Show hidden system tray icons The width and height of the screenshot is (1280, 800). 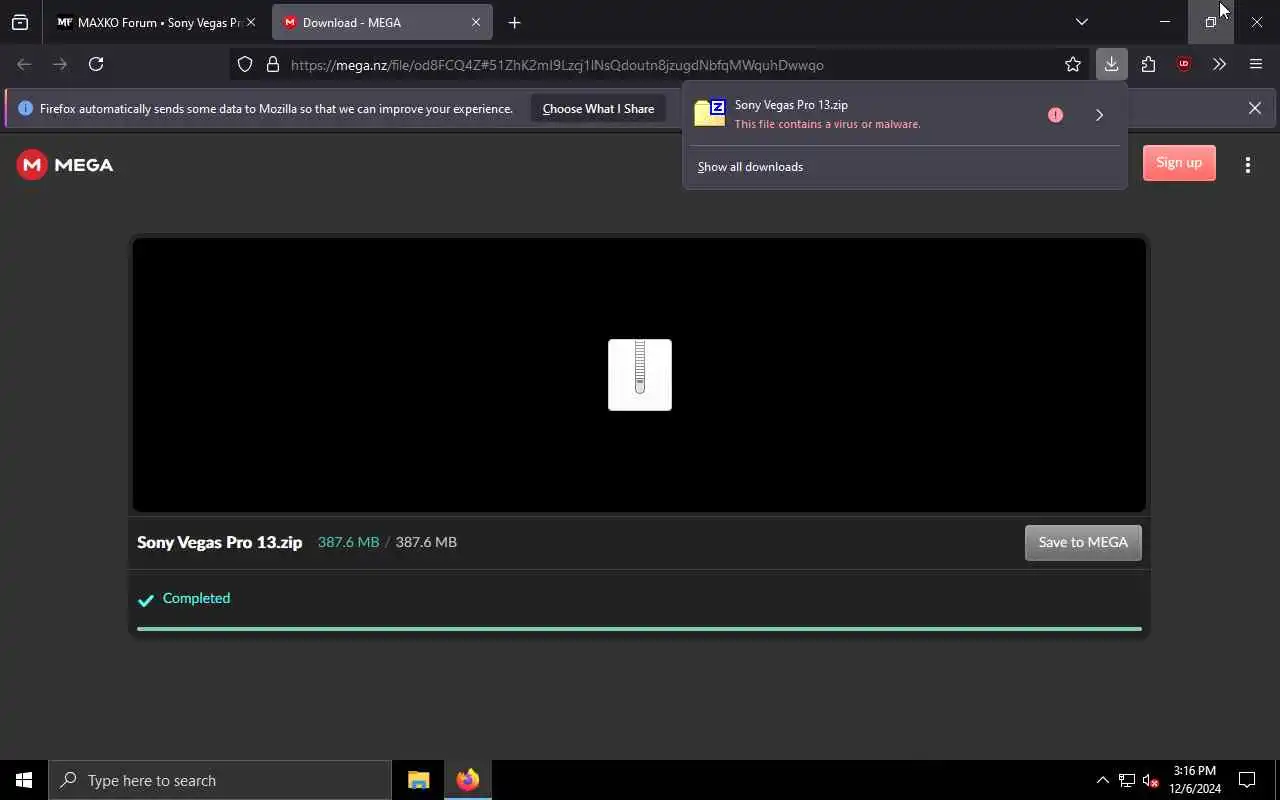coord(1102,780)
